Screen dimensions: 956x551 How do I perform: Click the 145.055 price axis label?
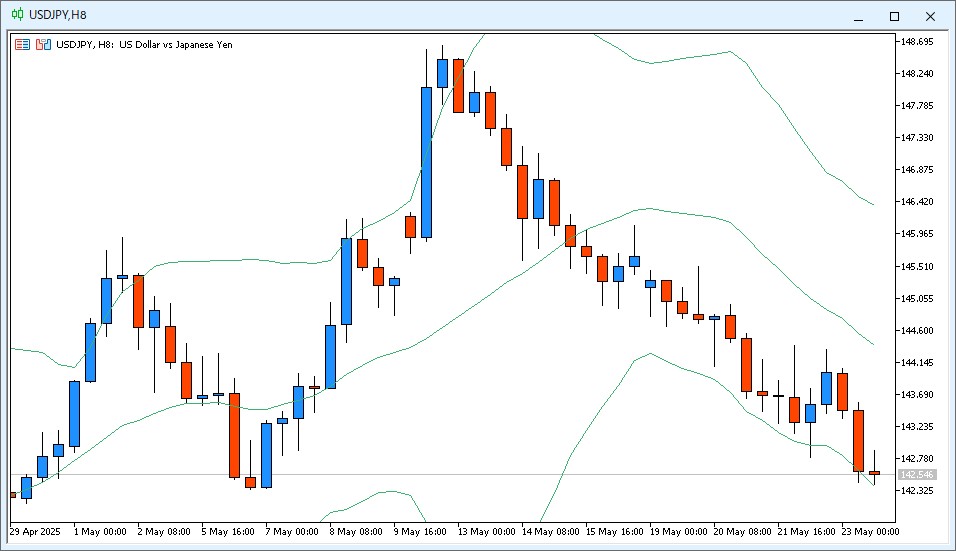coord(917,298)
